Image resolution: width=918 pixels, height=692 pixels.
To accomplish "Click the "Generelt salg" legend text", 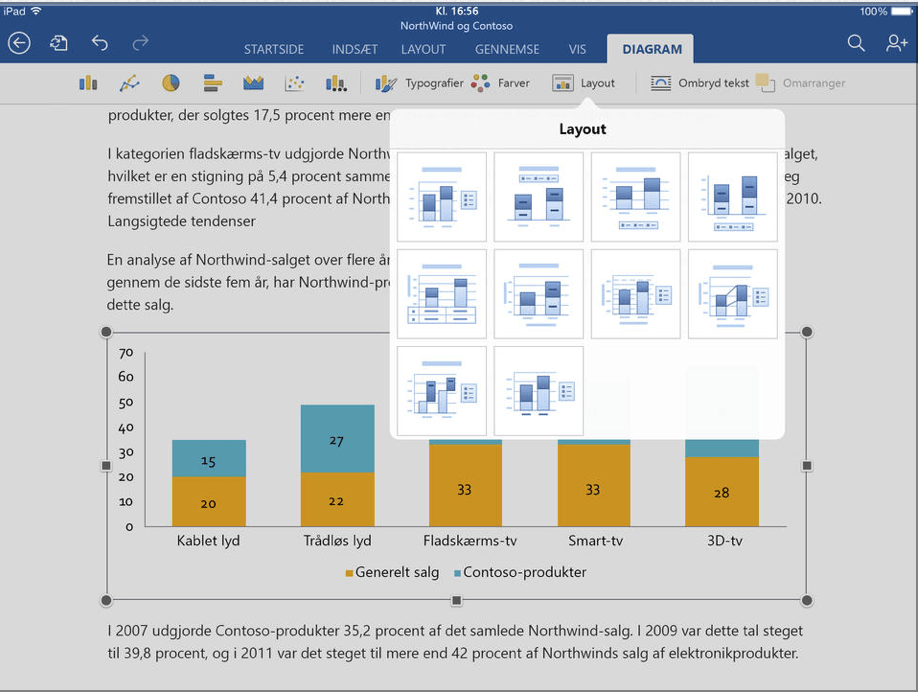I will point(397,573).
